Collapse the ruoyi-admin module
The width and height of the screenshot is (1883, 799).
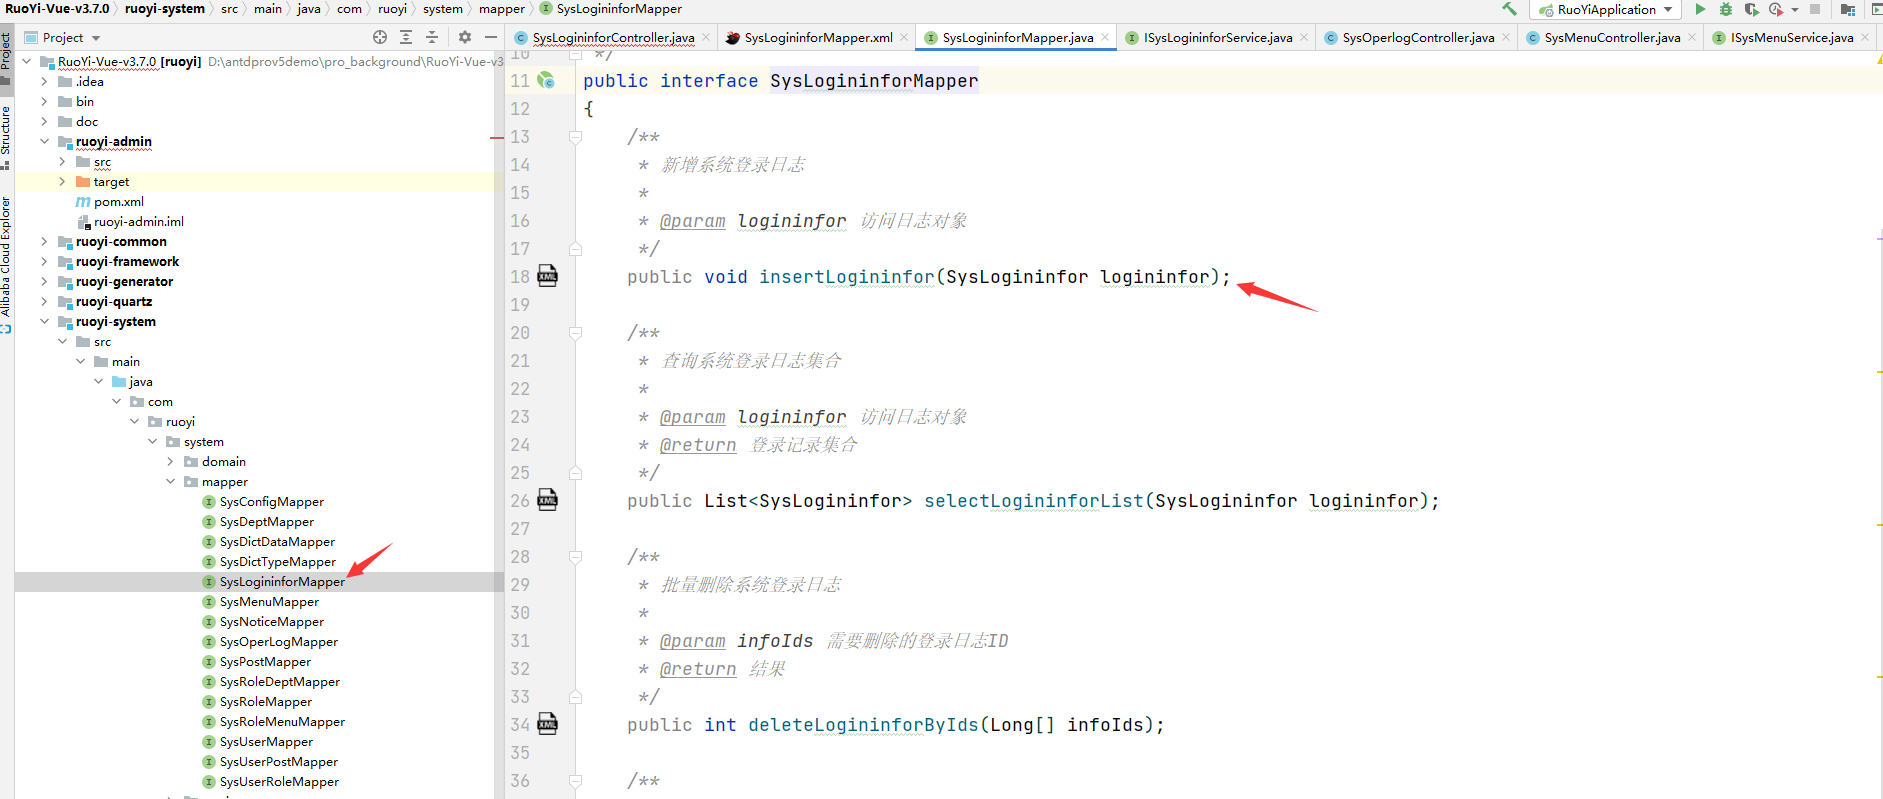44,141
